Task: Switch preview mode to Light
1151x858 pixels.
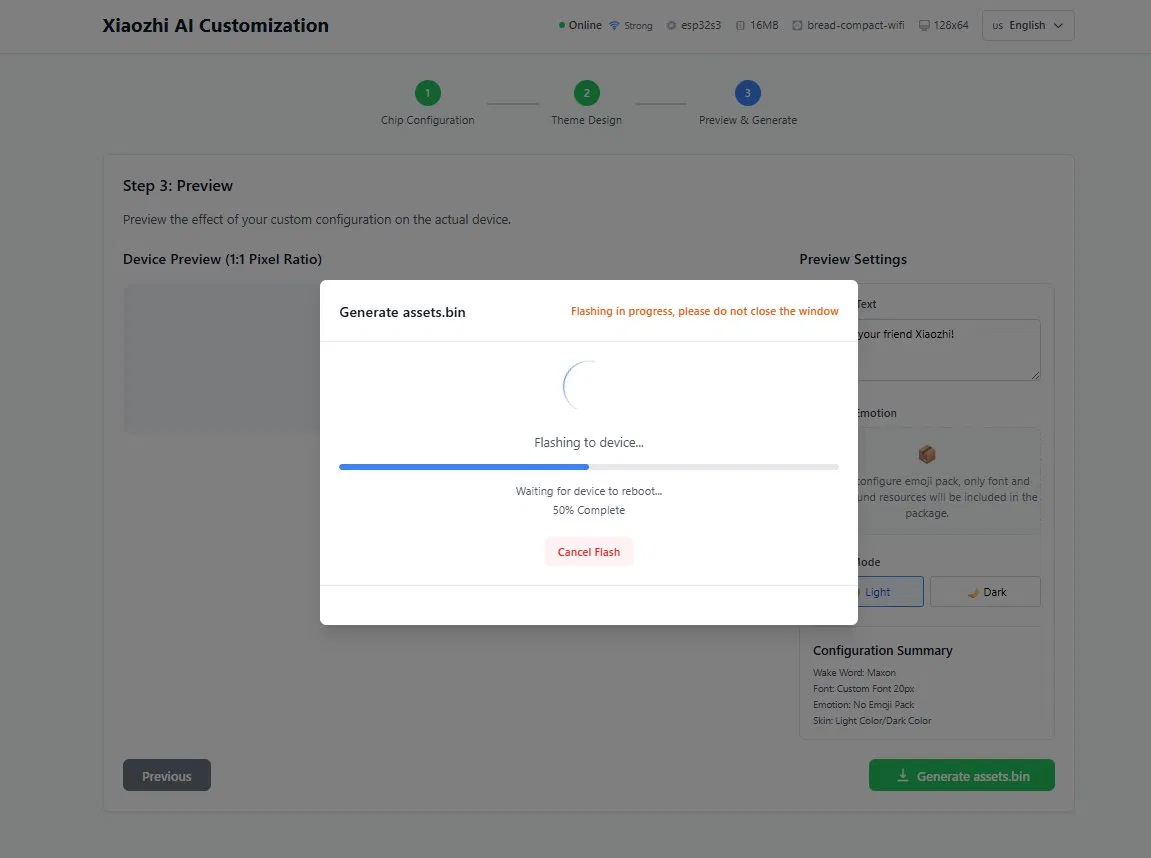Action: pos(890,592)
